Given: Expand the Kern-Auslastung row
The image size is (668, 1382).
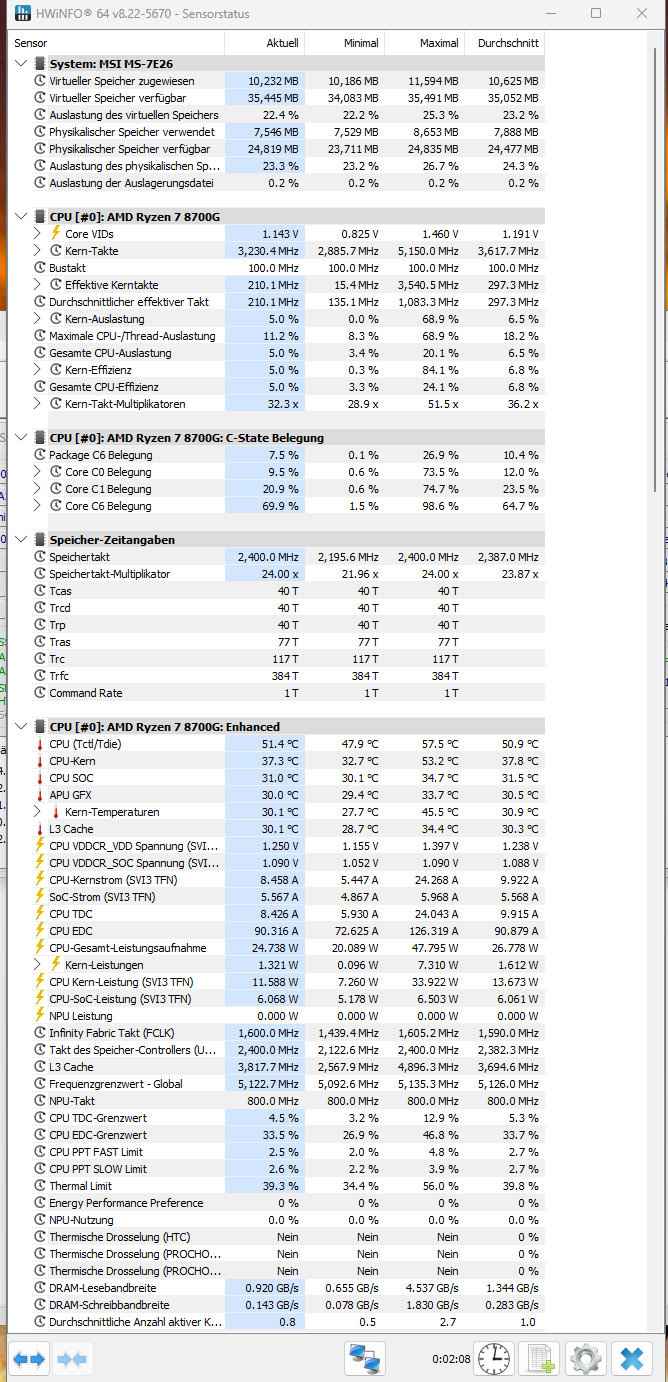Looking at the screenshot, I should point(39,319).
